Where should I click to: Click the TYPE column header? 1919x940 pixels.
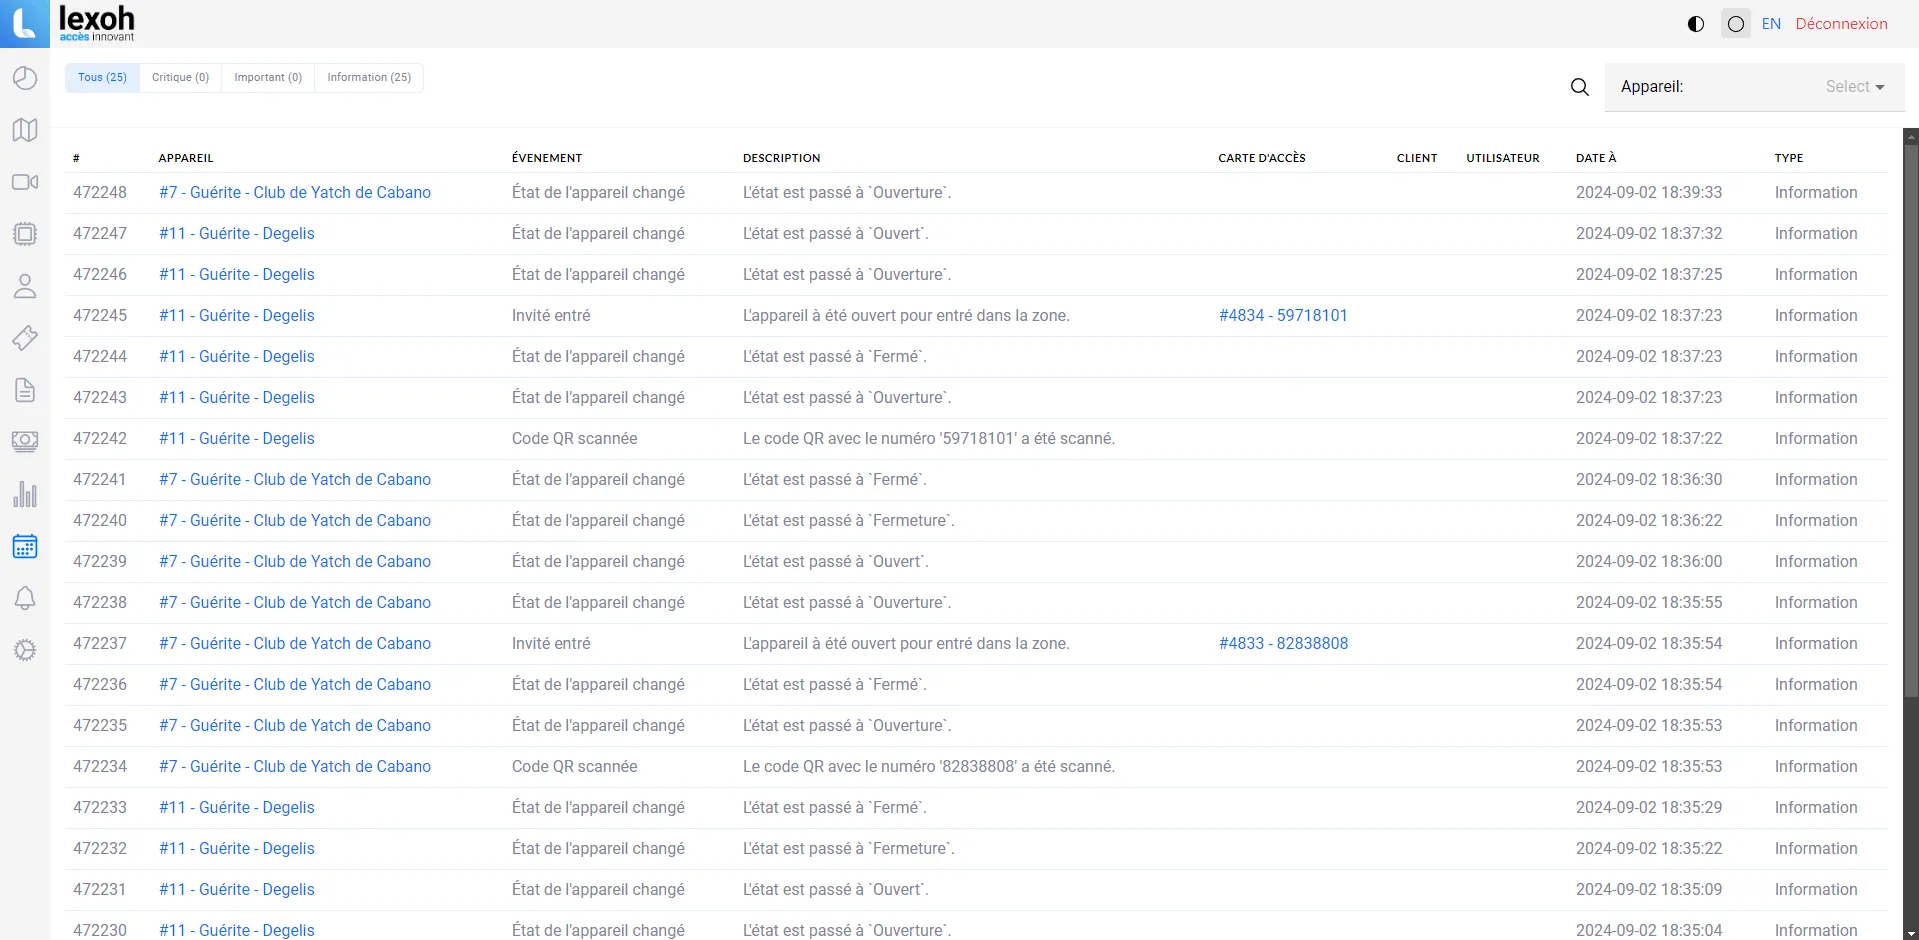pos(1789,158)
